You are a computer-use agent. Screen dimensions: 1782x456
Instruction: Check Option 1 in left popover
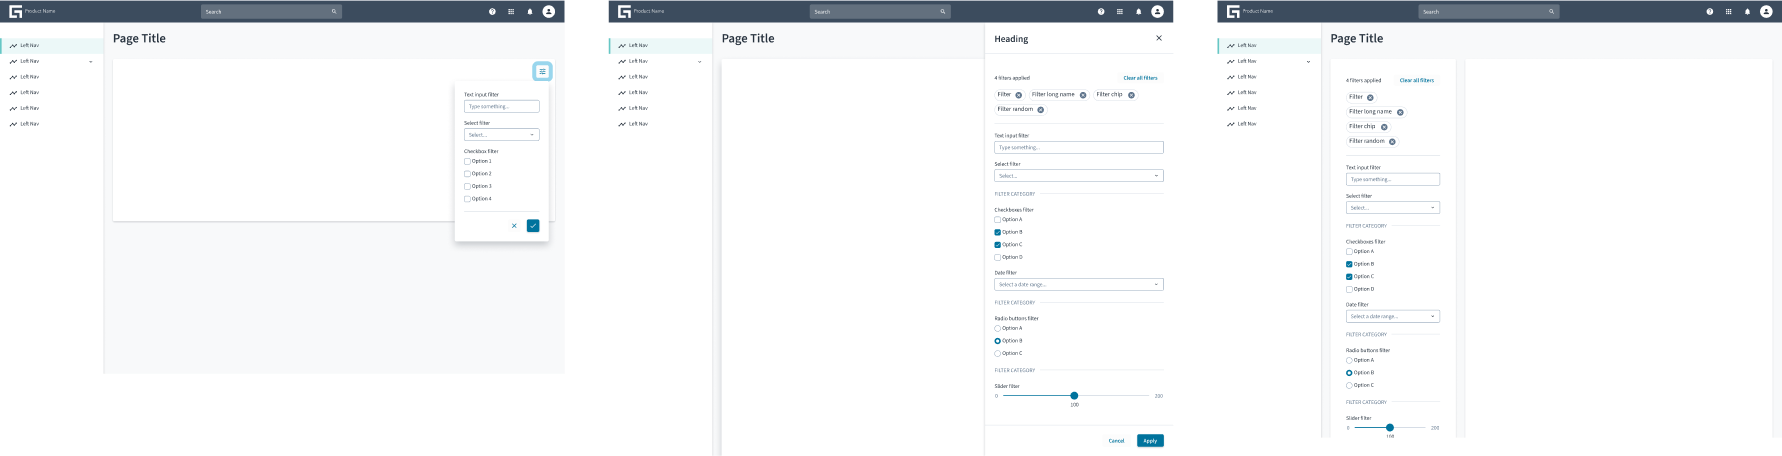coord(467,161)
